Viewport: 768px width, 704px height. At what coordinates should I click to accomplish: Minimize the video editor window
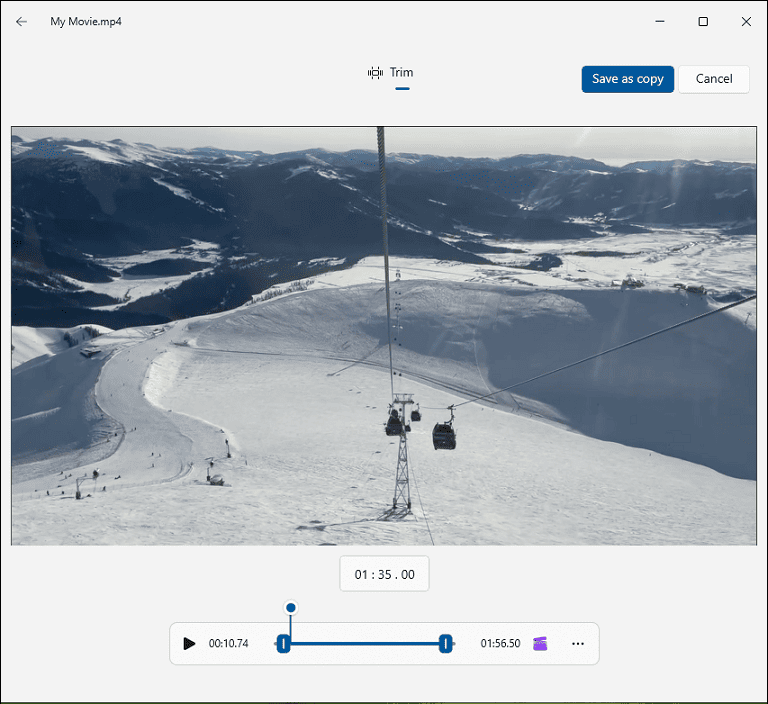pyautogui.click(x=660, y=22)
